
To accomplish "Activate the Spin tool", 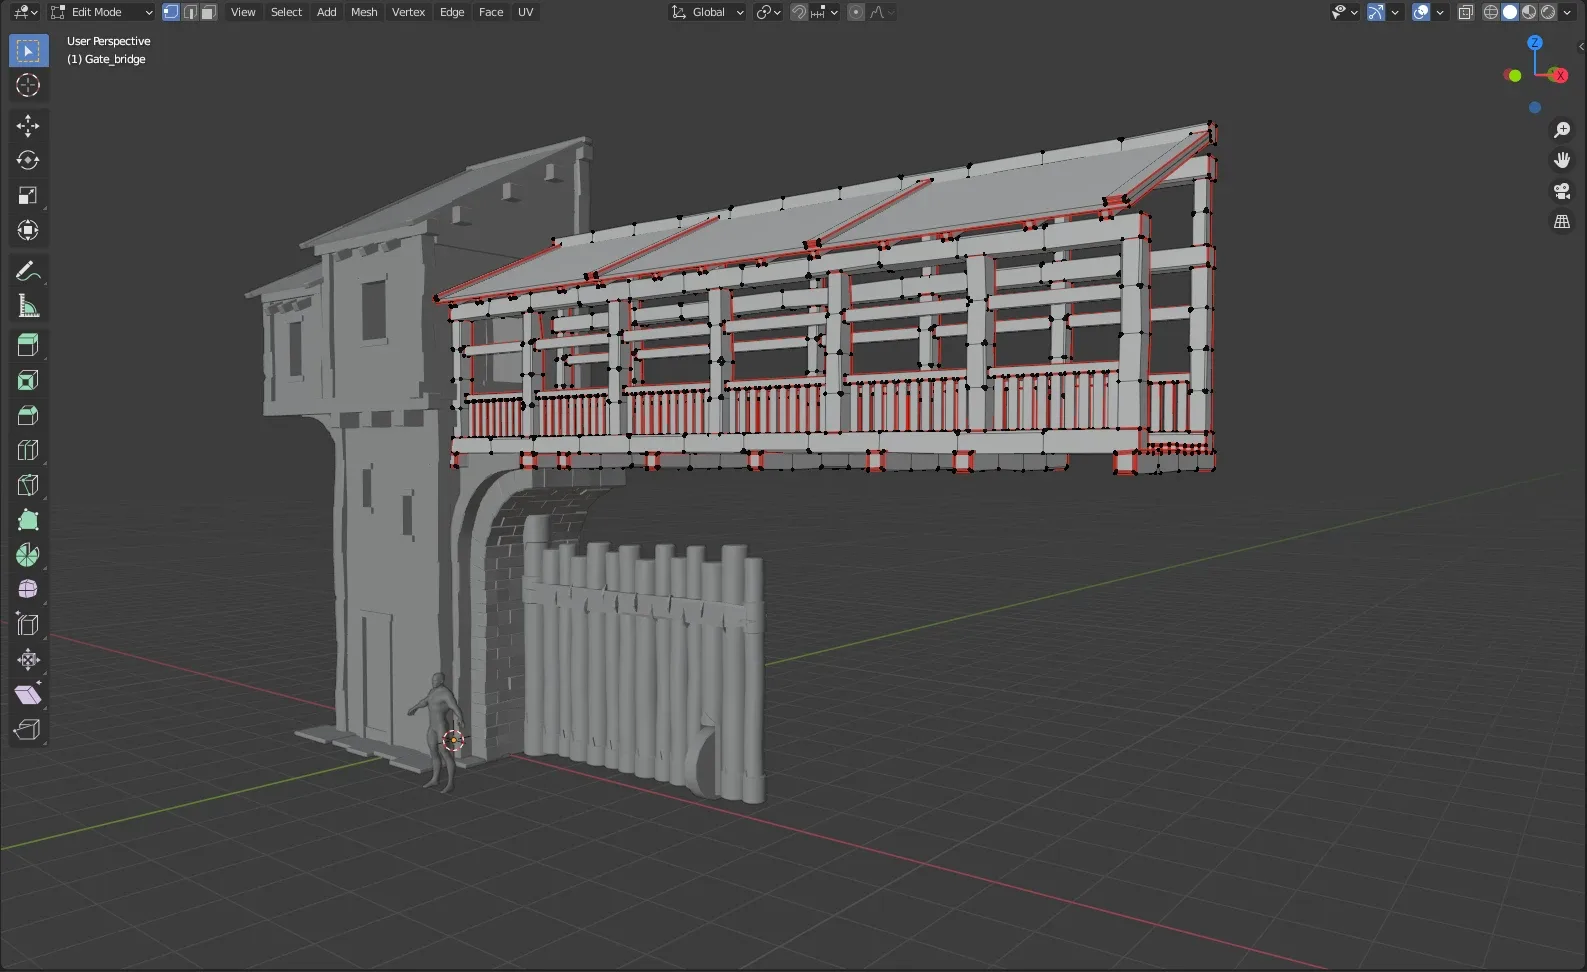I will pos(28,555).
